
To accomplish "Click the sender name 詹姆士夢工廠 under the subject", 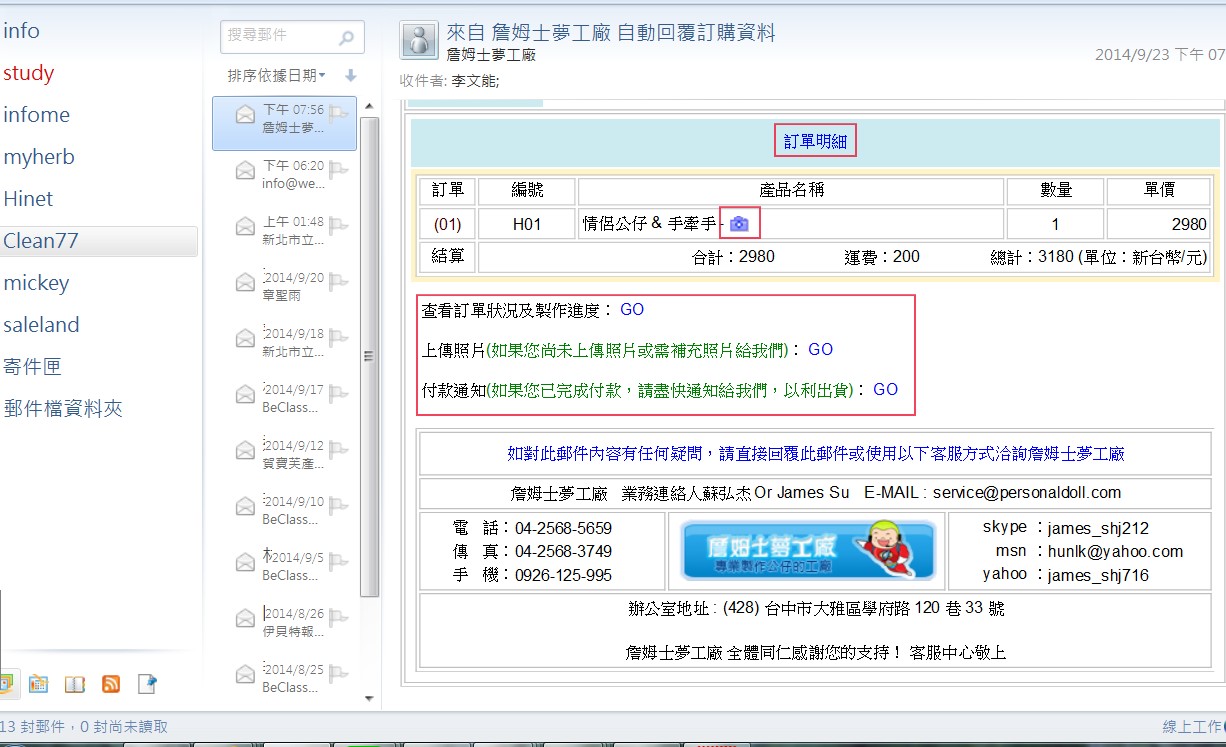I will 491,55.
